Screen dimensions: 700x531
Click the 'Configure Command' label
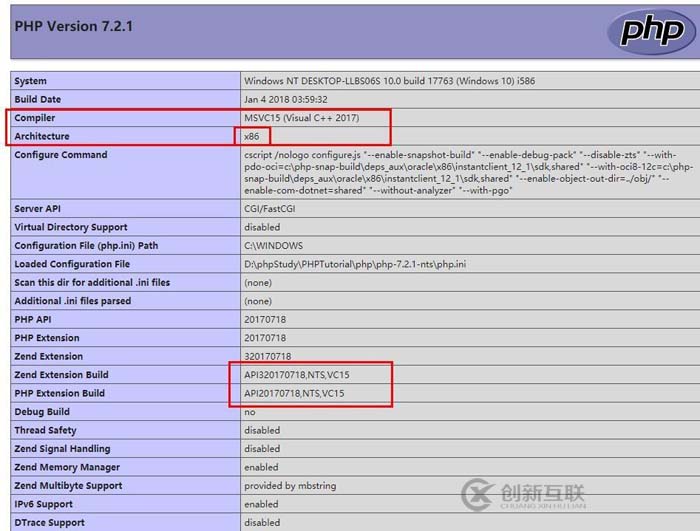coord(61,155)
